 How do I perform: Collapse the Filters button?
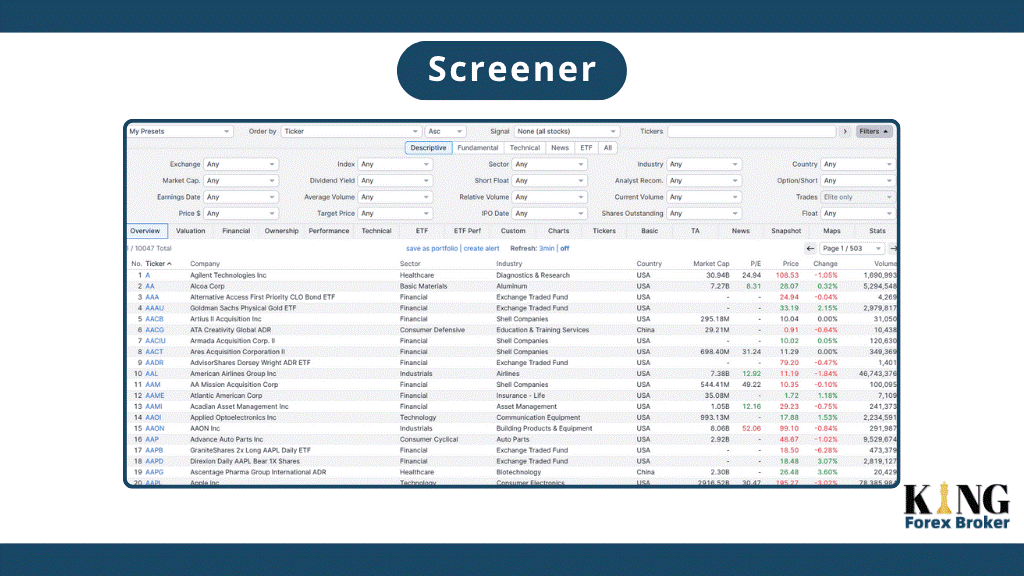click(x=874, y=131)
